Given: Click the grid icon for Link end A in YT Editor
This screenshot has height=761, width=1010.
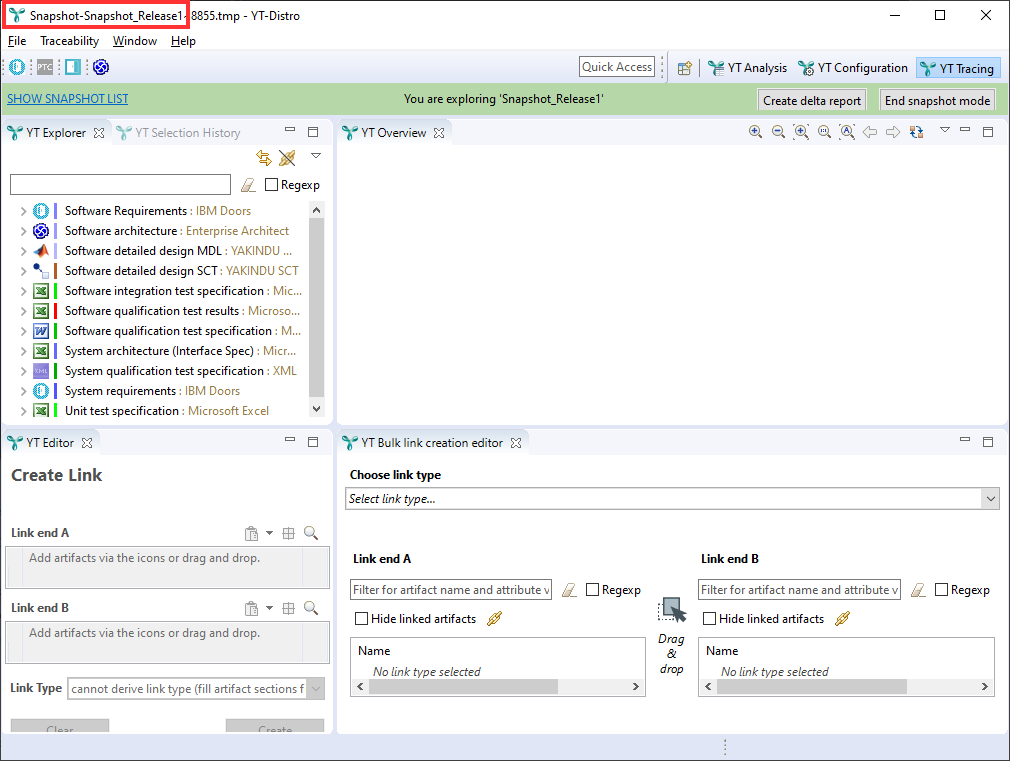Looking at the screenshot, I should (289, 534).
